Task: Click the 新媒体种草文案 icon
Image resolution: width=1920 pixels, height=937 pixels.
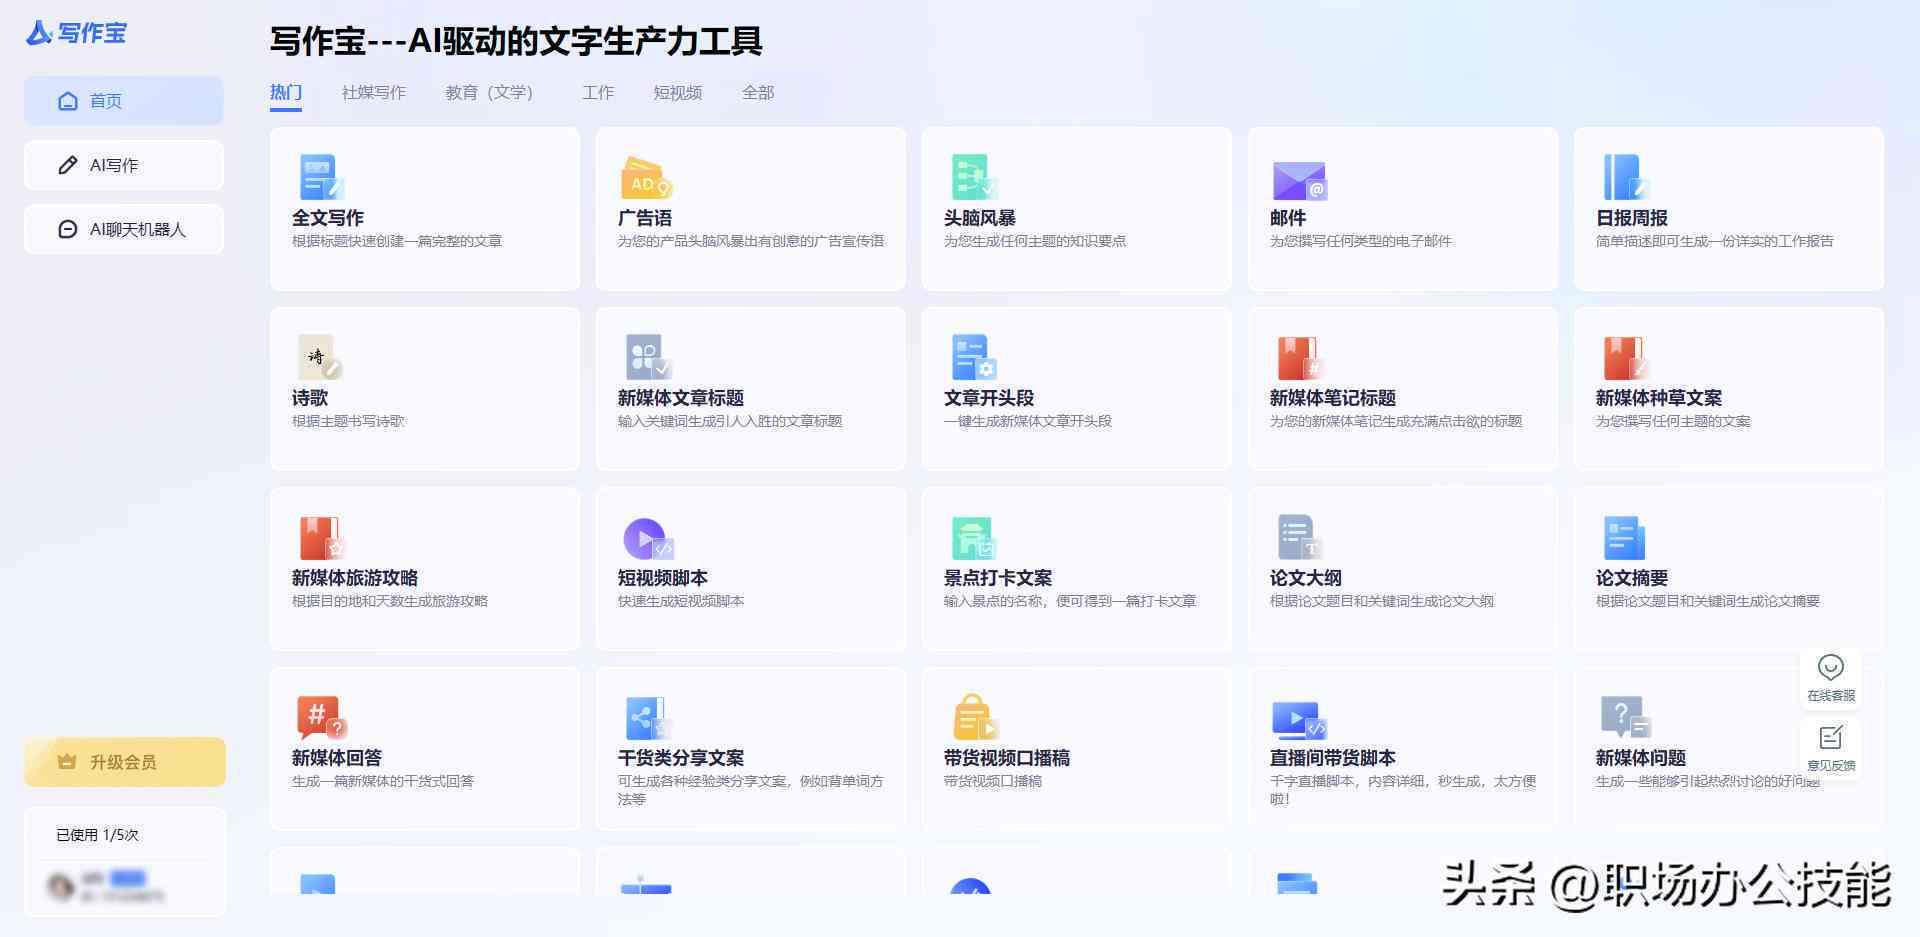Action: click(x=1625, y=358)
